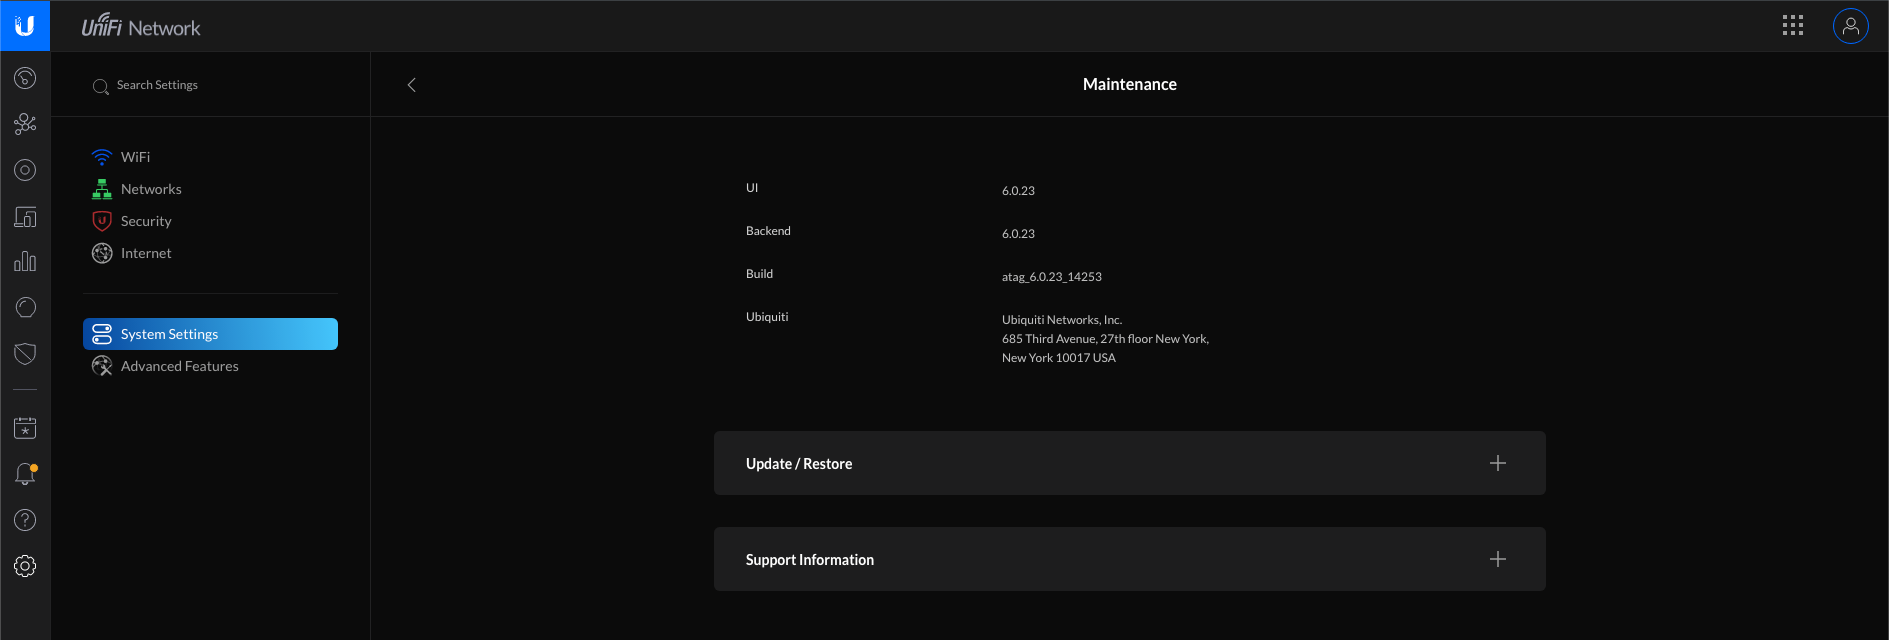Open the Statistics bar chart icon

tap(25, 262)
